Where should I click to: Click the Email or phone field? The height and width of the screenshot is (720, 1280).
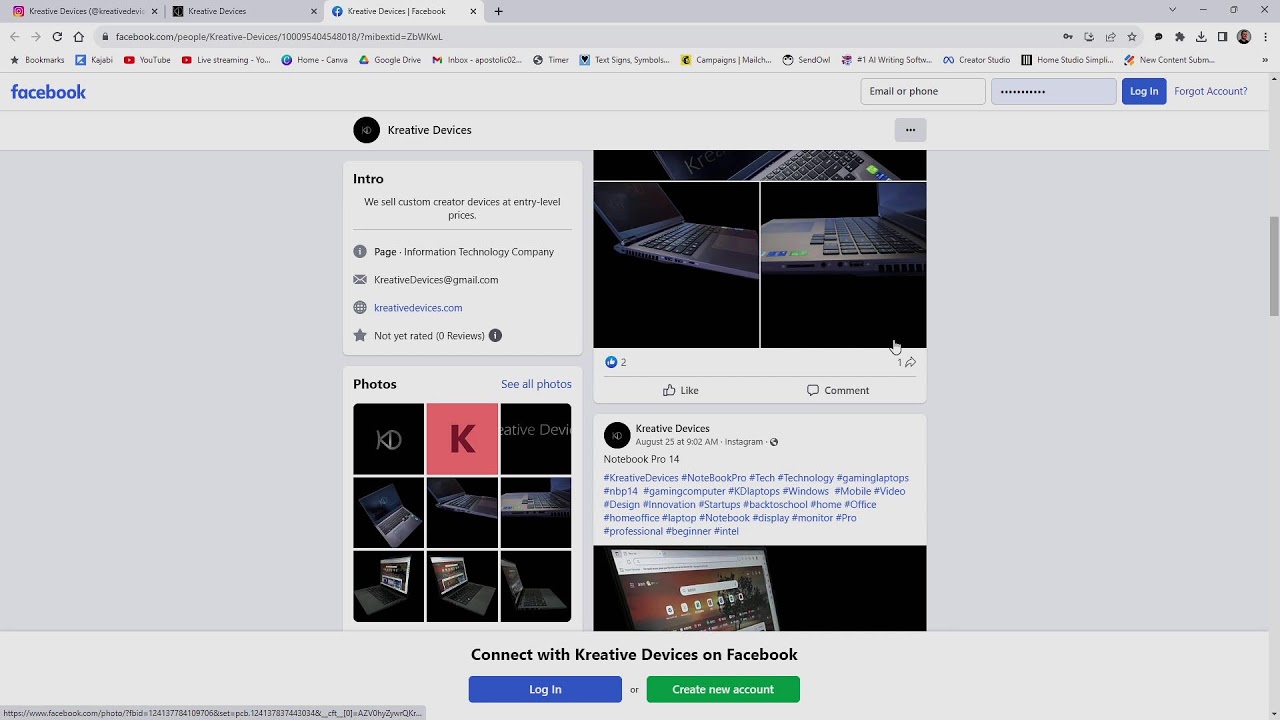coord(923,91)
